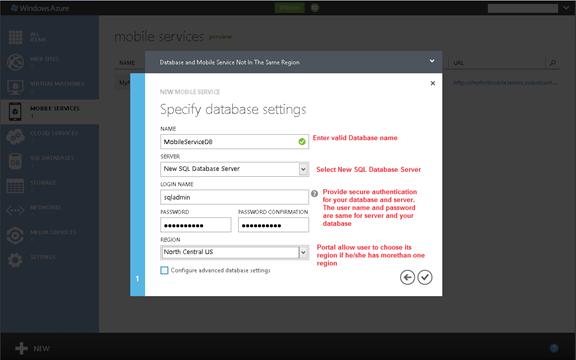Select SQL Databases DB icon

(15, 161)
